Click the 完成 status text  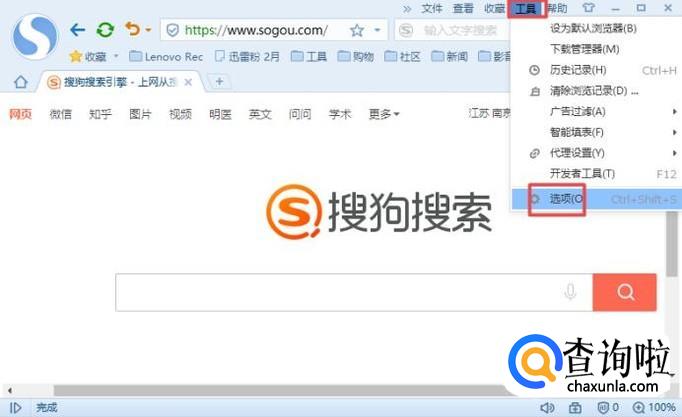(x=47, y=407)
